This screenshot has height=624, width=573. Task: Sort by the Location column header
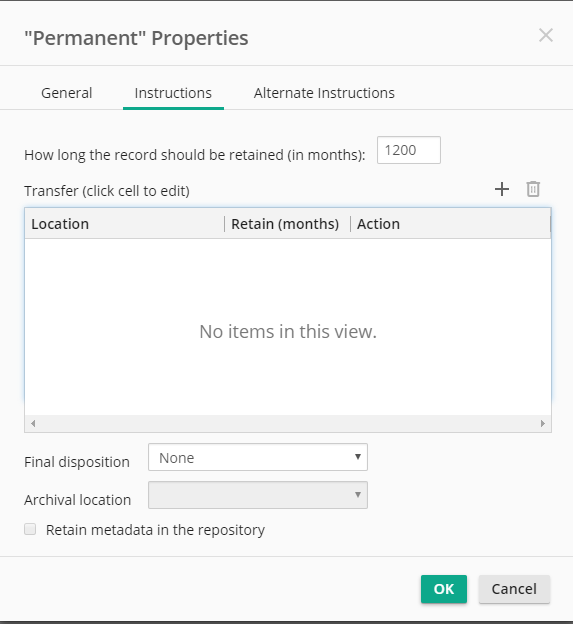(125, 224)
